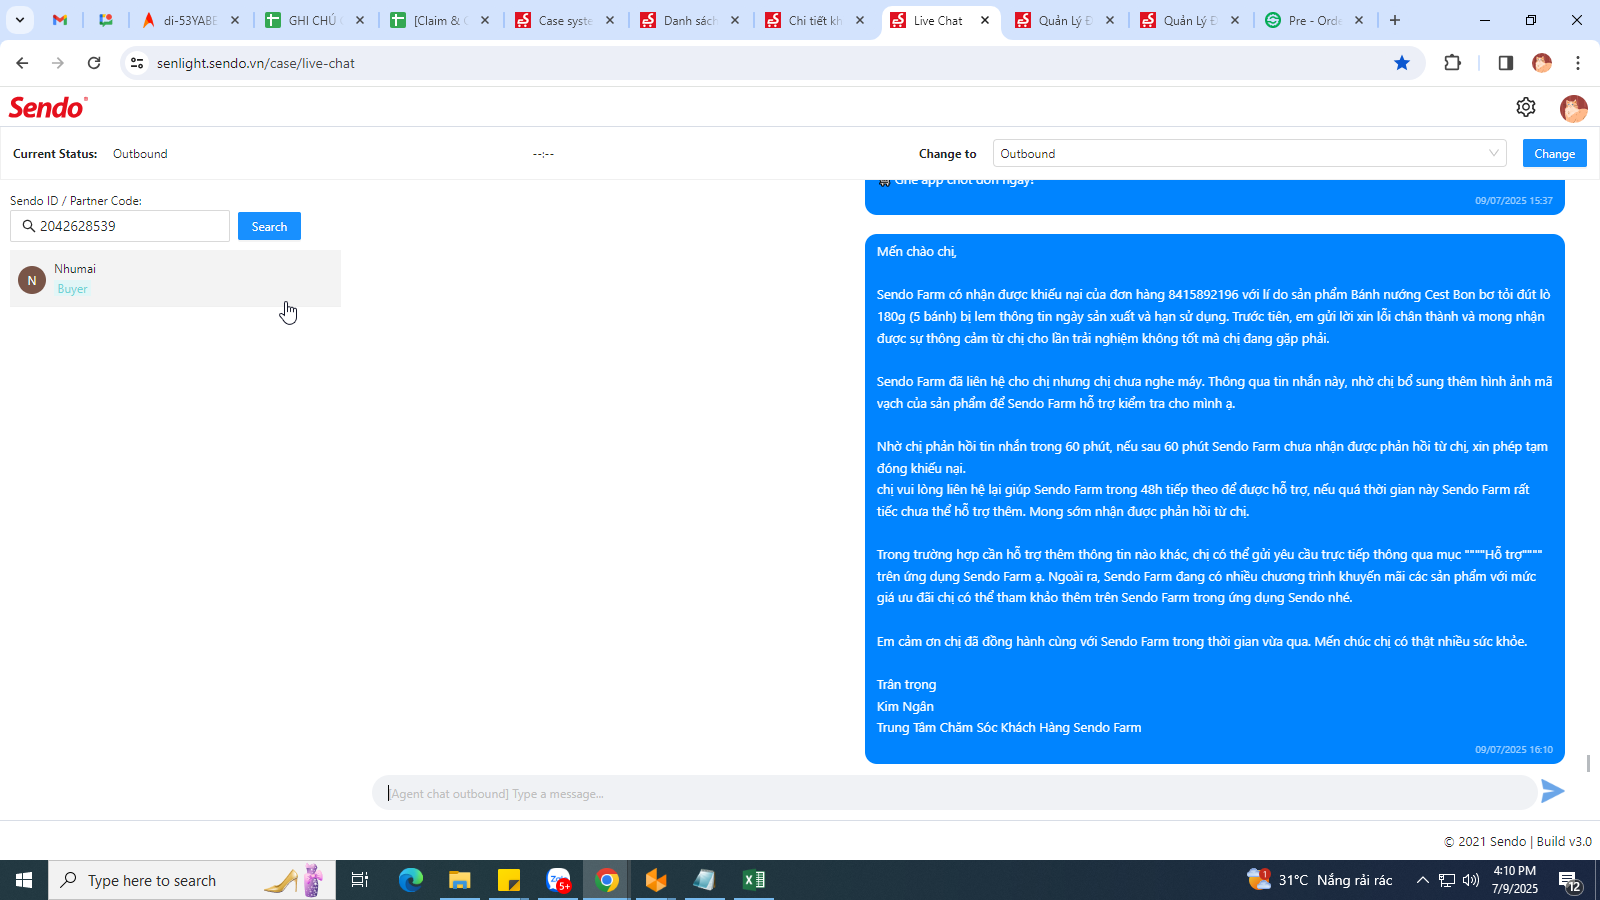Open the clock showing 4:10 PM
Viewport: 1600px width, 900px height.
[1514, 880]
